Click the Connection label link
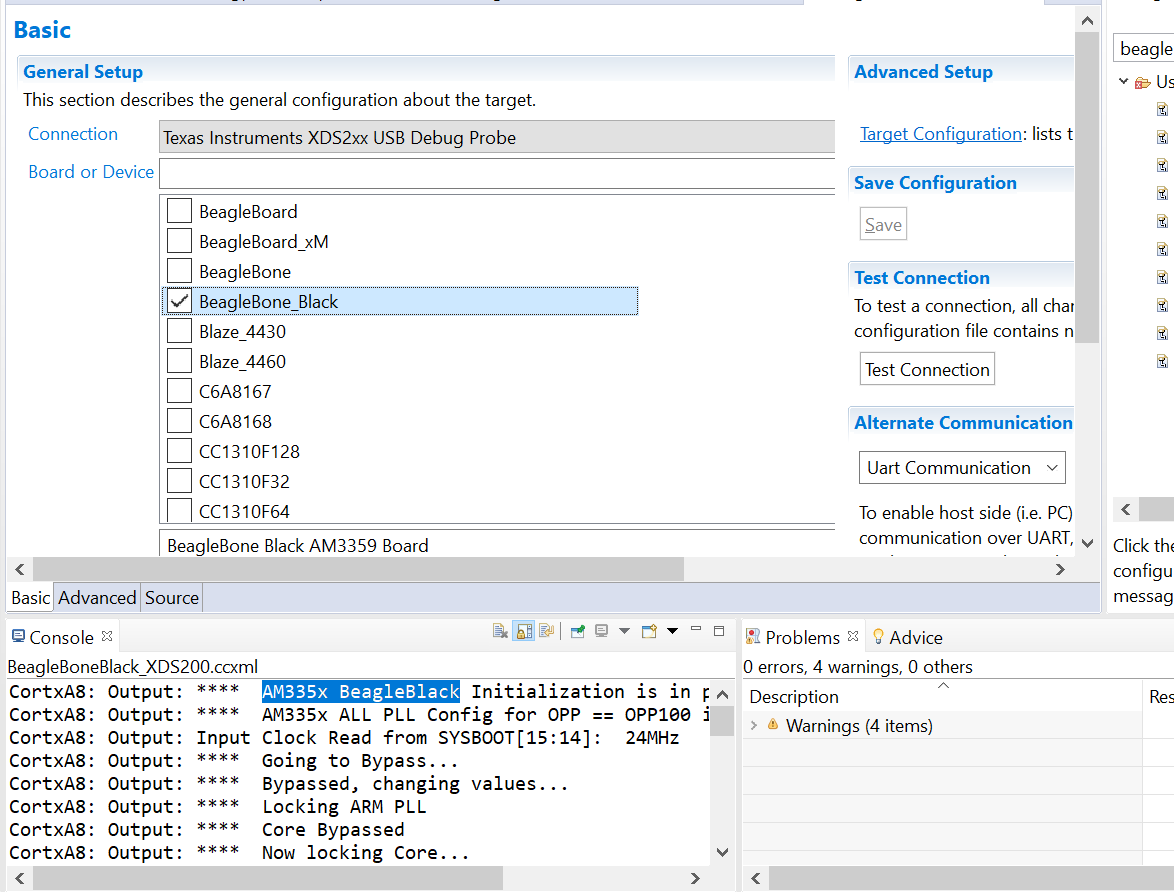The width and height of the screenshot is (1174, 892). [73, 134]
